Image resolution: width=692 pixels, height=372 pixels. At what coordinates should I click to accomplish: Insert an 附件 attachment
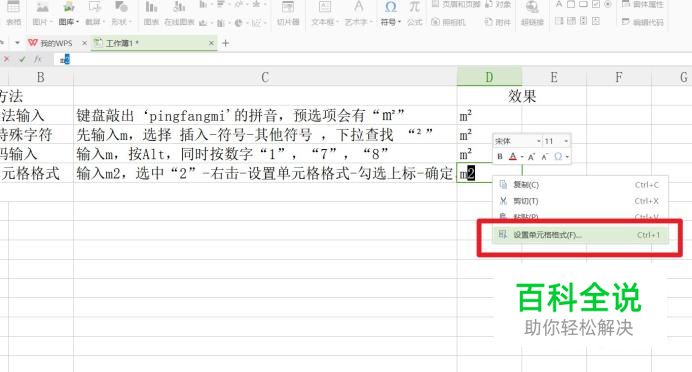point(497,22)
